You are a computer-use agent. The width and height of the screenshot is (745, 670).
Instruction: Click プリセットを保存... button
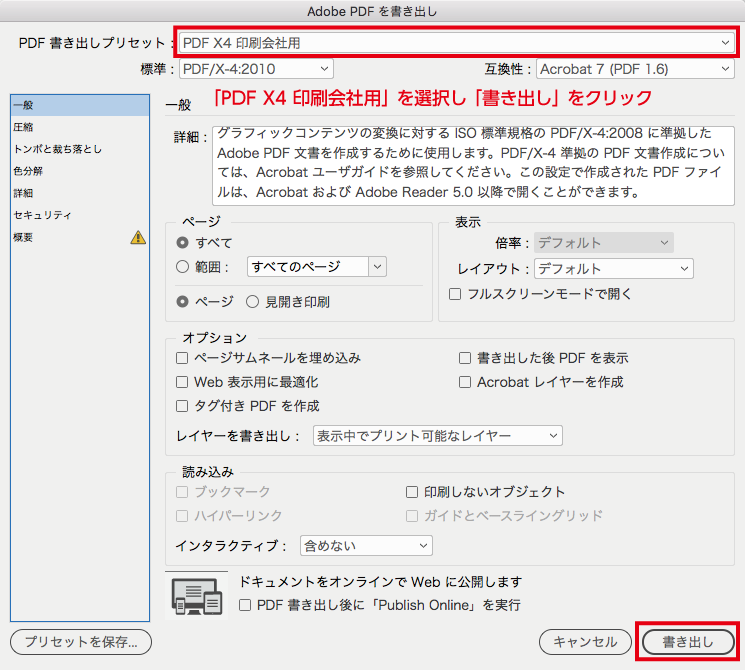click(81, 642)
